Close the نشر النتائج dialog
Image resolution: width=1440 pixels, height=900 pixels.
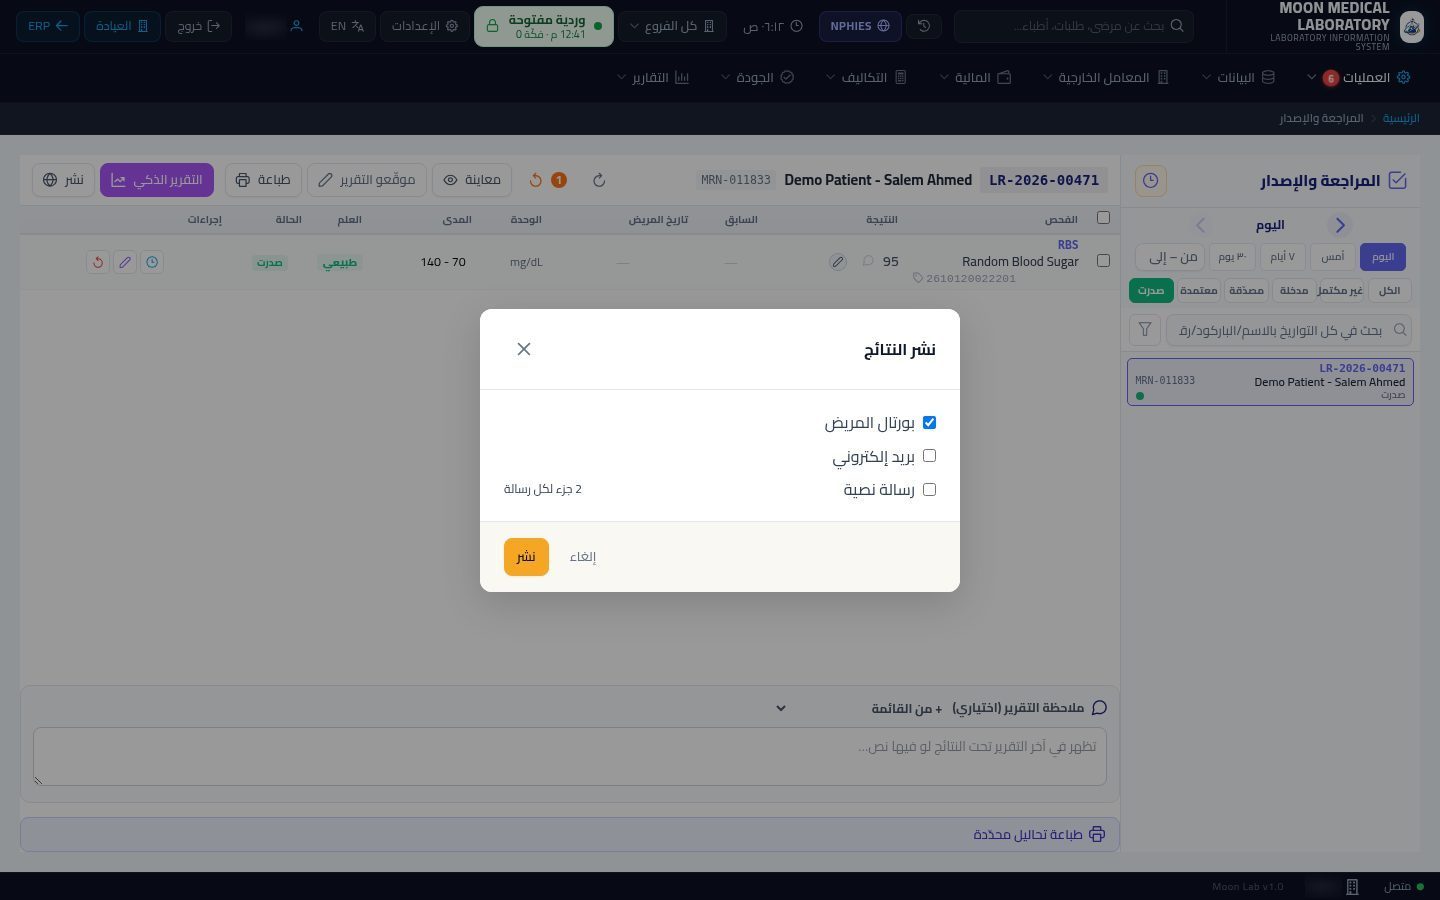[x=524, y=349]
